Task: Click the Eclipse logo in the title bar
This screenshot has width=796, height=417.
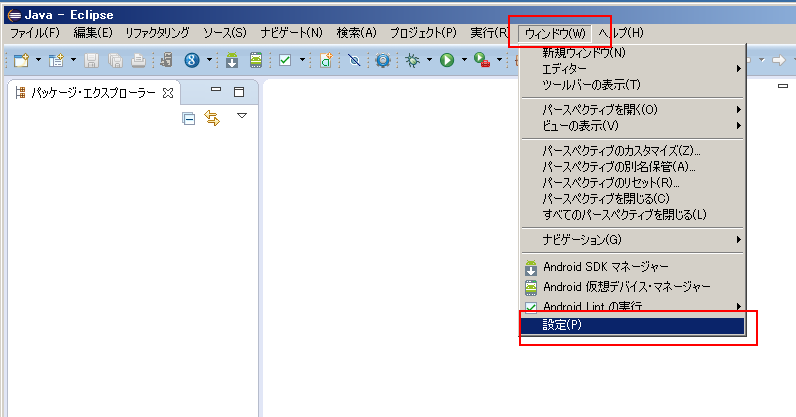Action: pyautogui.click(x=14, y=15)
